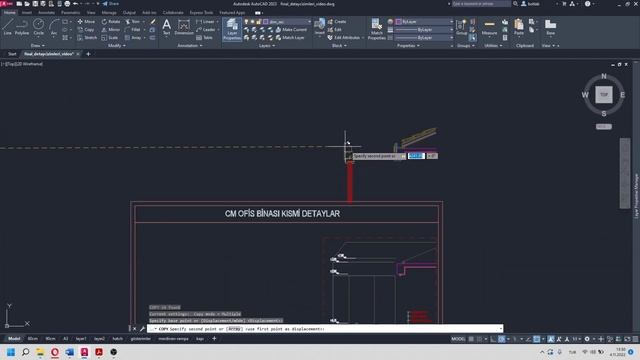640x360 pixels.
Task: Toggle the layer on/off lightbulb icon
Action: (x=246, y=22)
